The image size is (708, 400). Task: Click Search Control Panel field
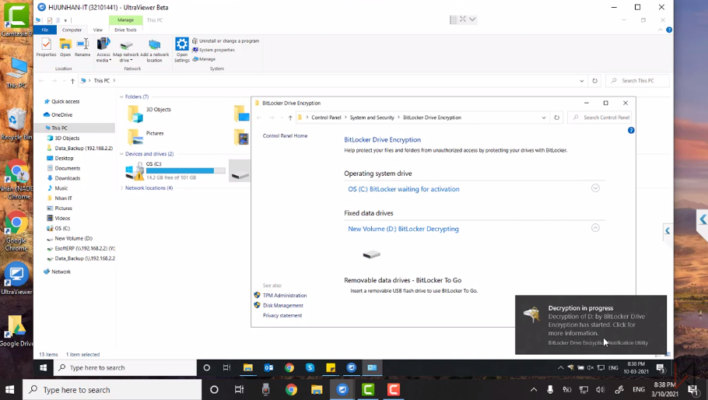pyautogui.click(x=601, y=117)
